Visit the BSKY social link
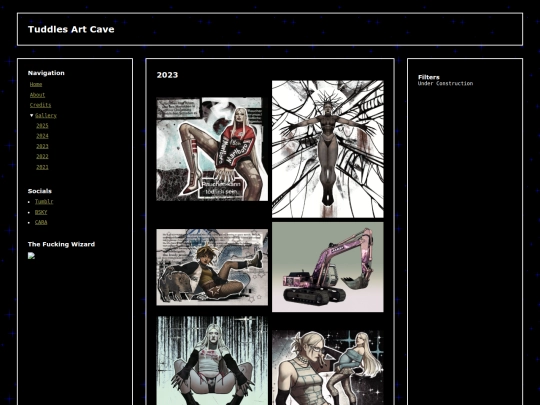540x405 pixels. pos(41,212)
